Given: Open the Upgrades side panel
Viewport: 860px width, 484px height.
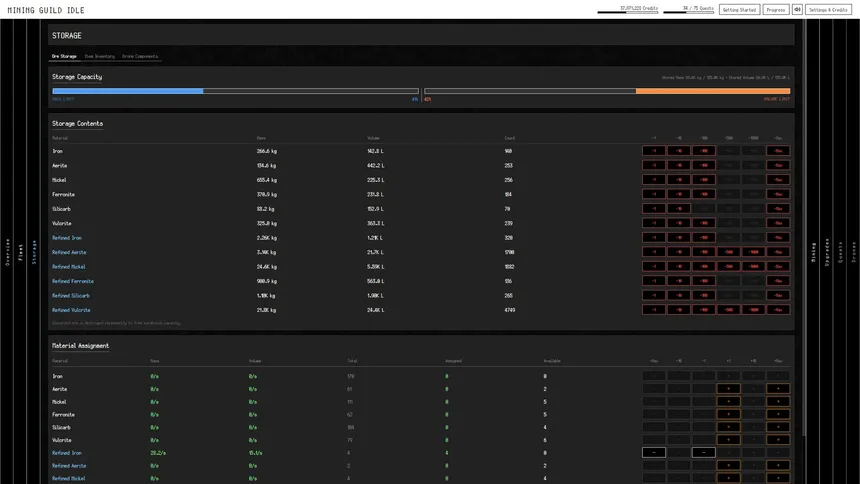Looking at the screenshot, I should coord(827,252).
